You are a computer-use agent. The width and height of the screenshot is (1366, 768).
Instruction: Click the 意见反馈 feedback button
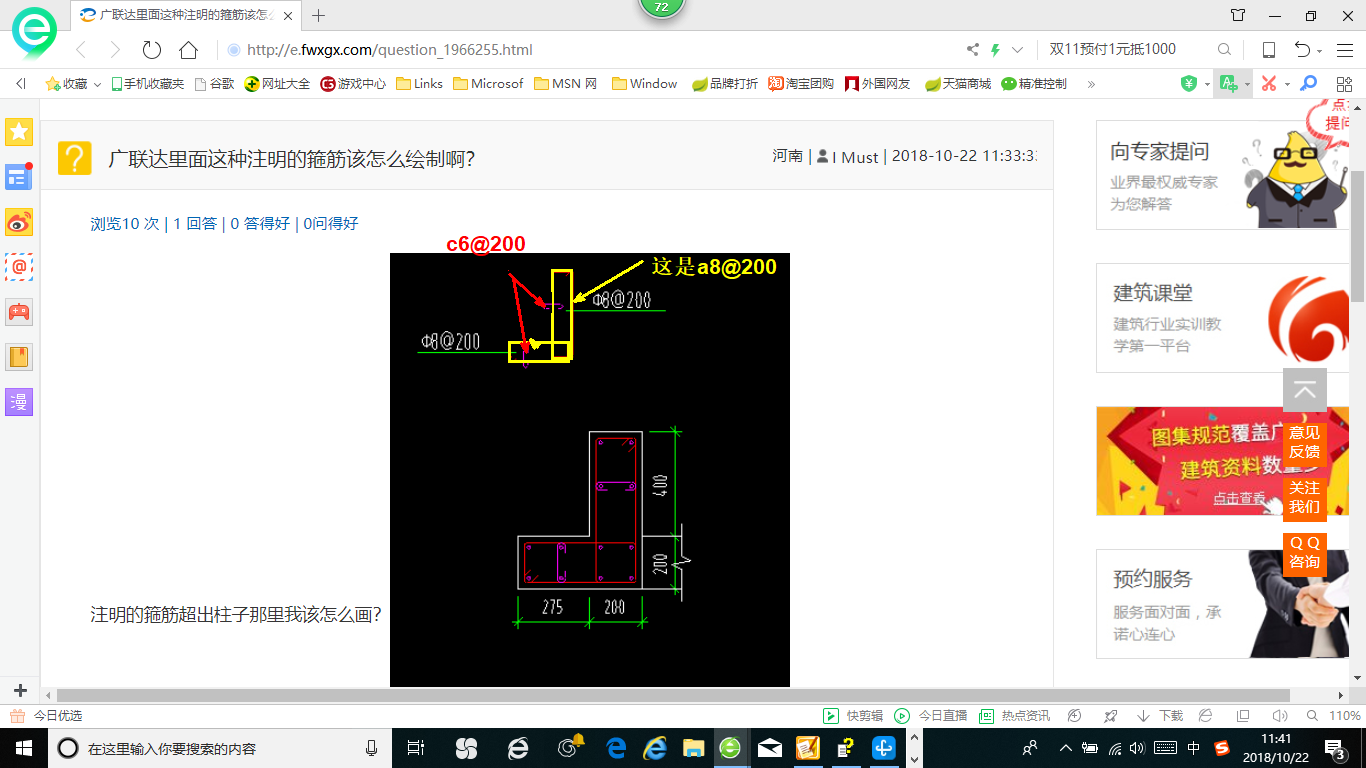click(1304, 442)
